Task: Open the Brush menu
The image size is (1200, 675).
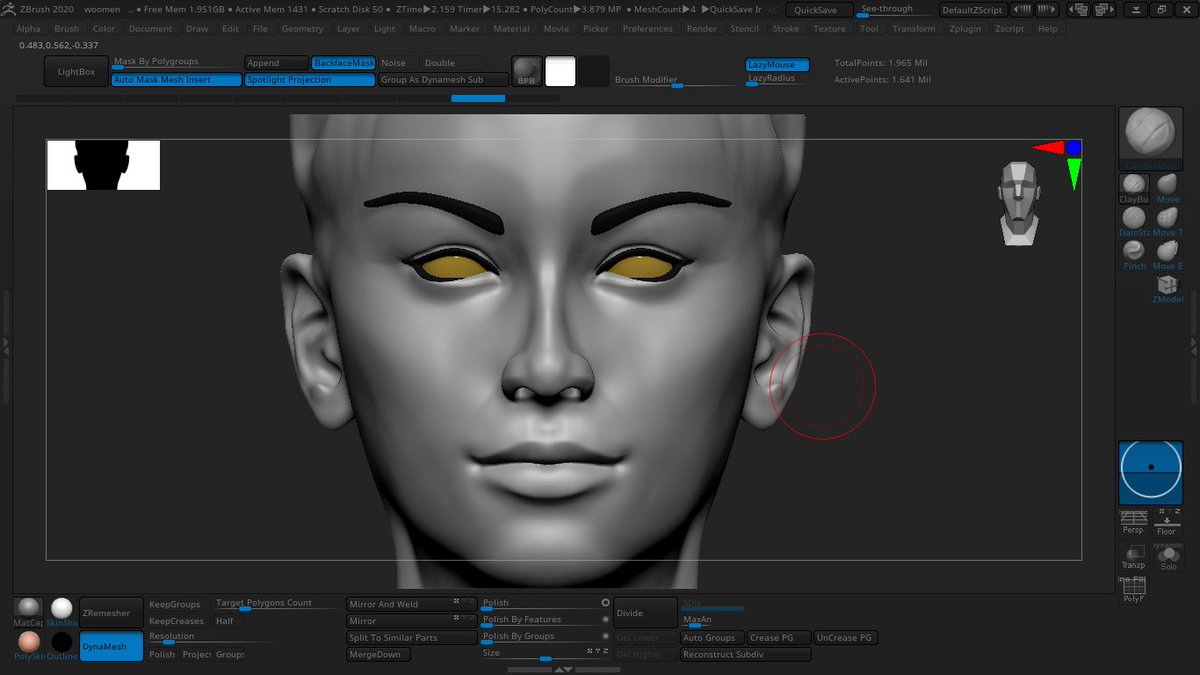Action: 67,29
